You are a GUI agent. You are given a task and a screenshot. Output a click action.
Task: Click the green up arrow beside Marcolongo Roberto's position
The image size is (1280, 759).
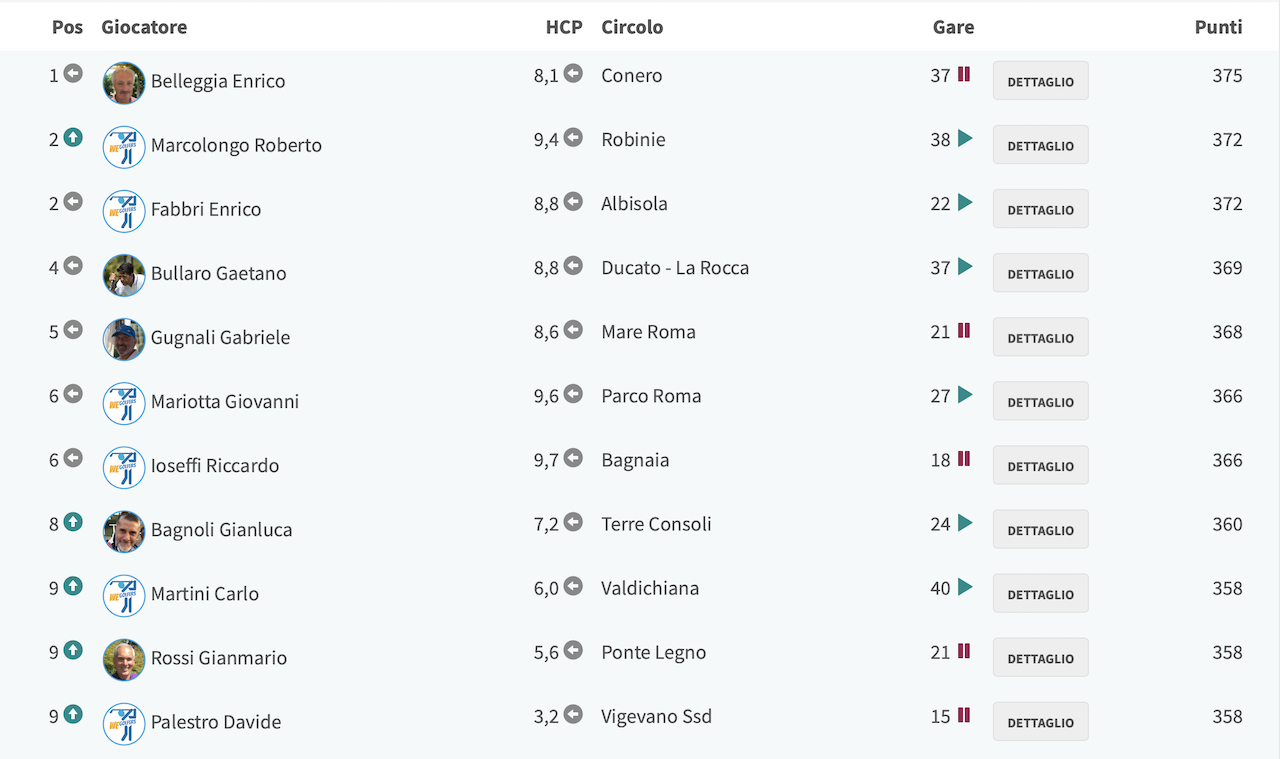tap(73, 138)
